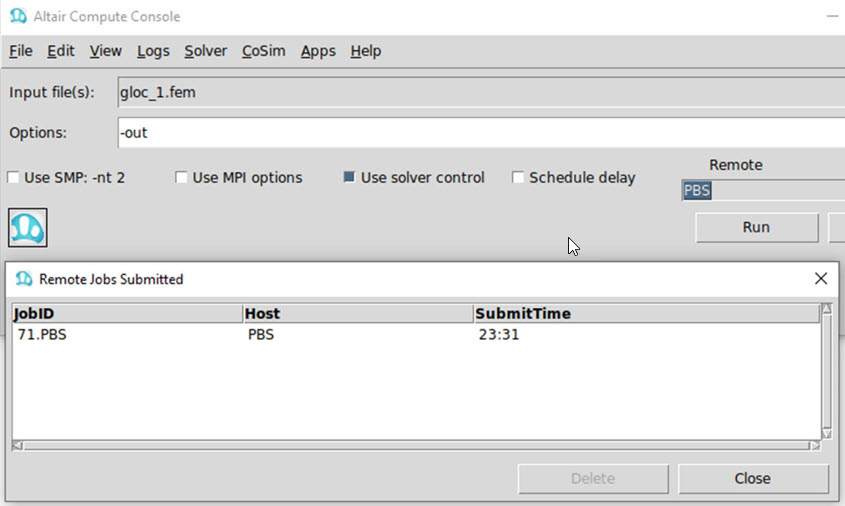
Task: Click the horizontal scrollbar left arrow
Action: click(x=17, y=446)
